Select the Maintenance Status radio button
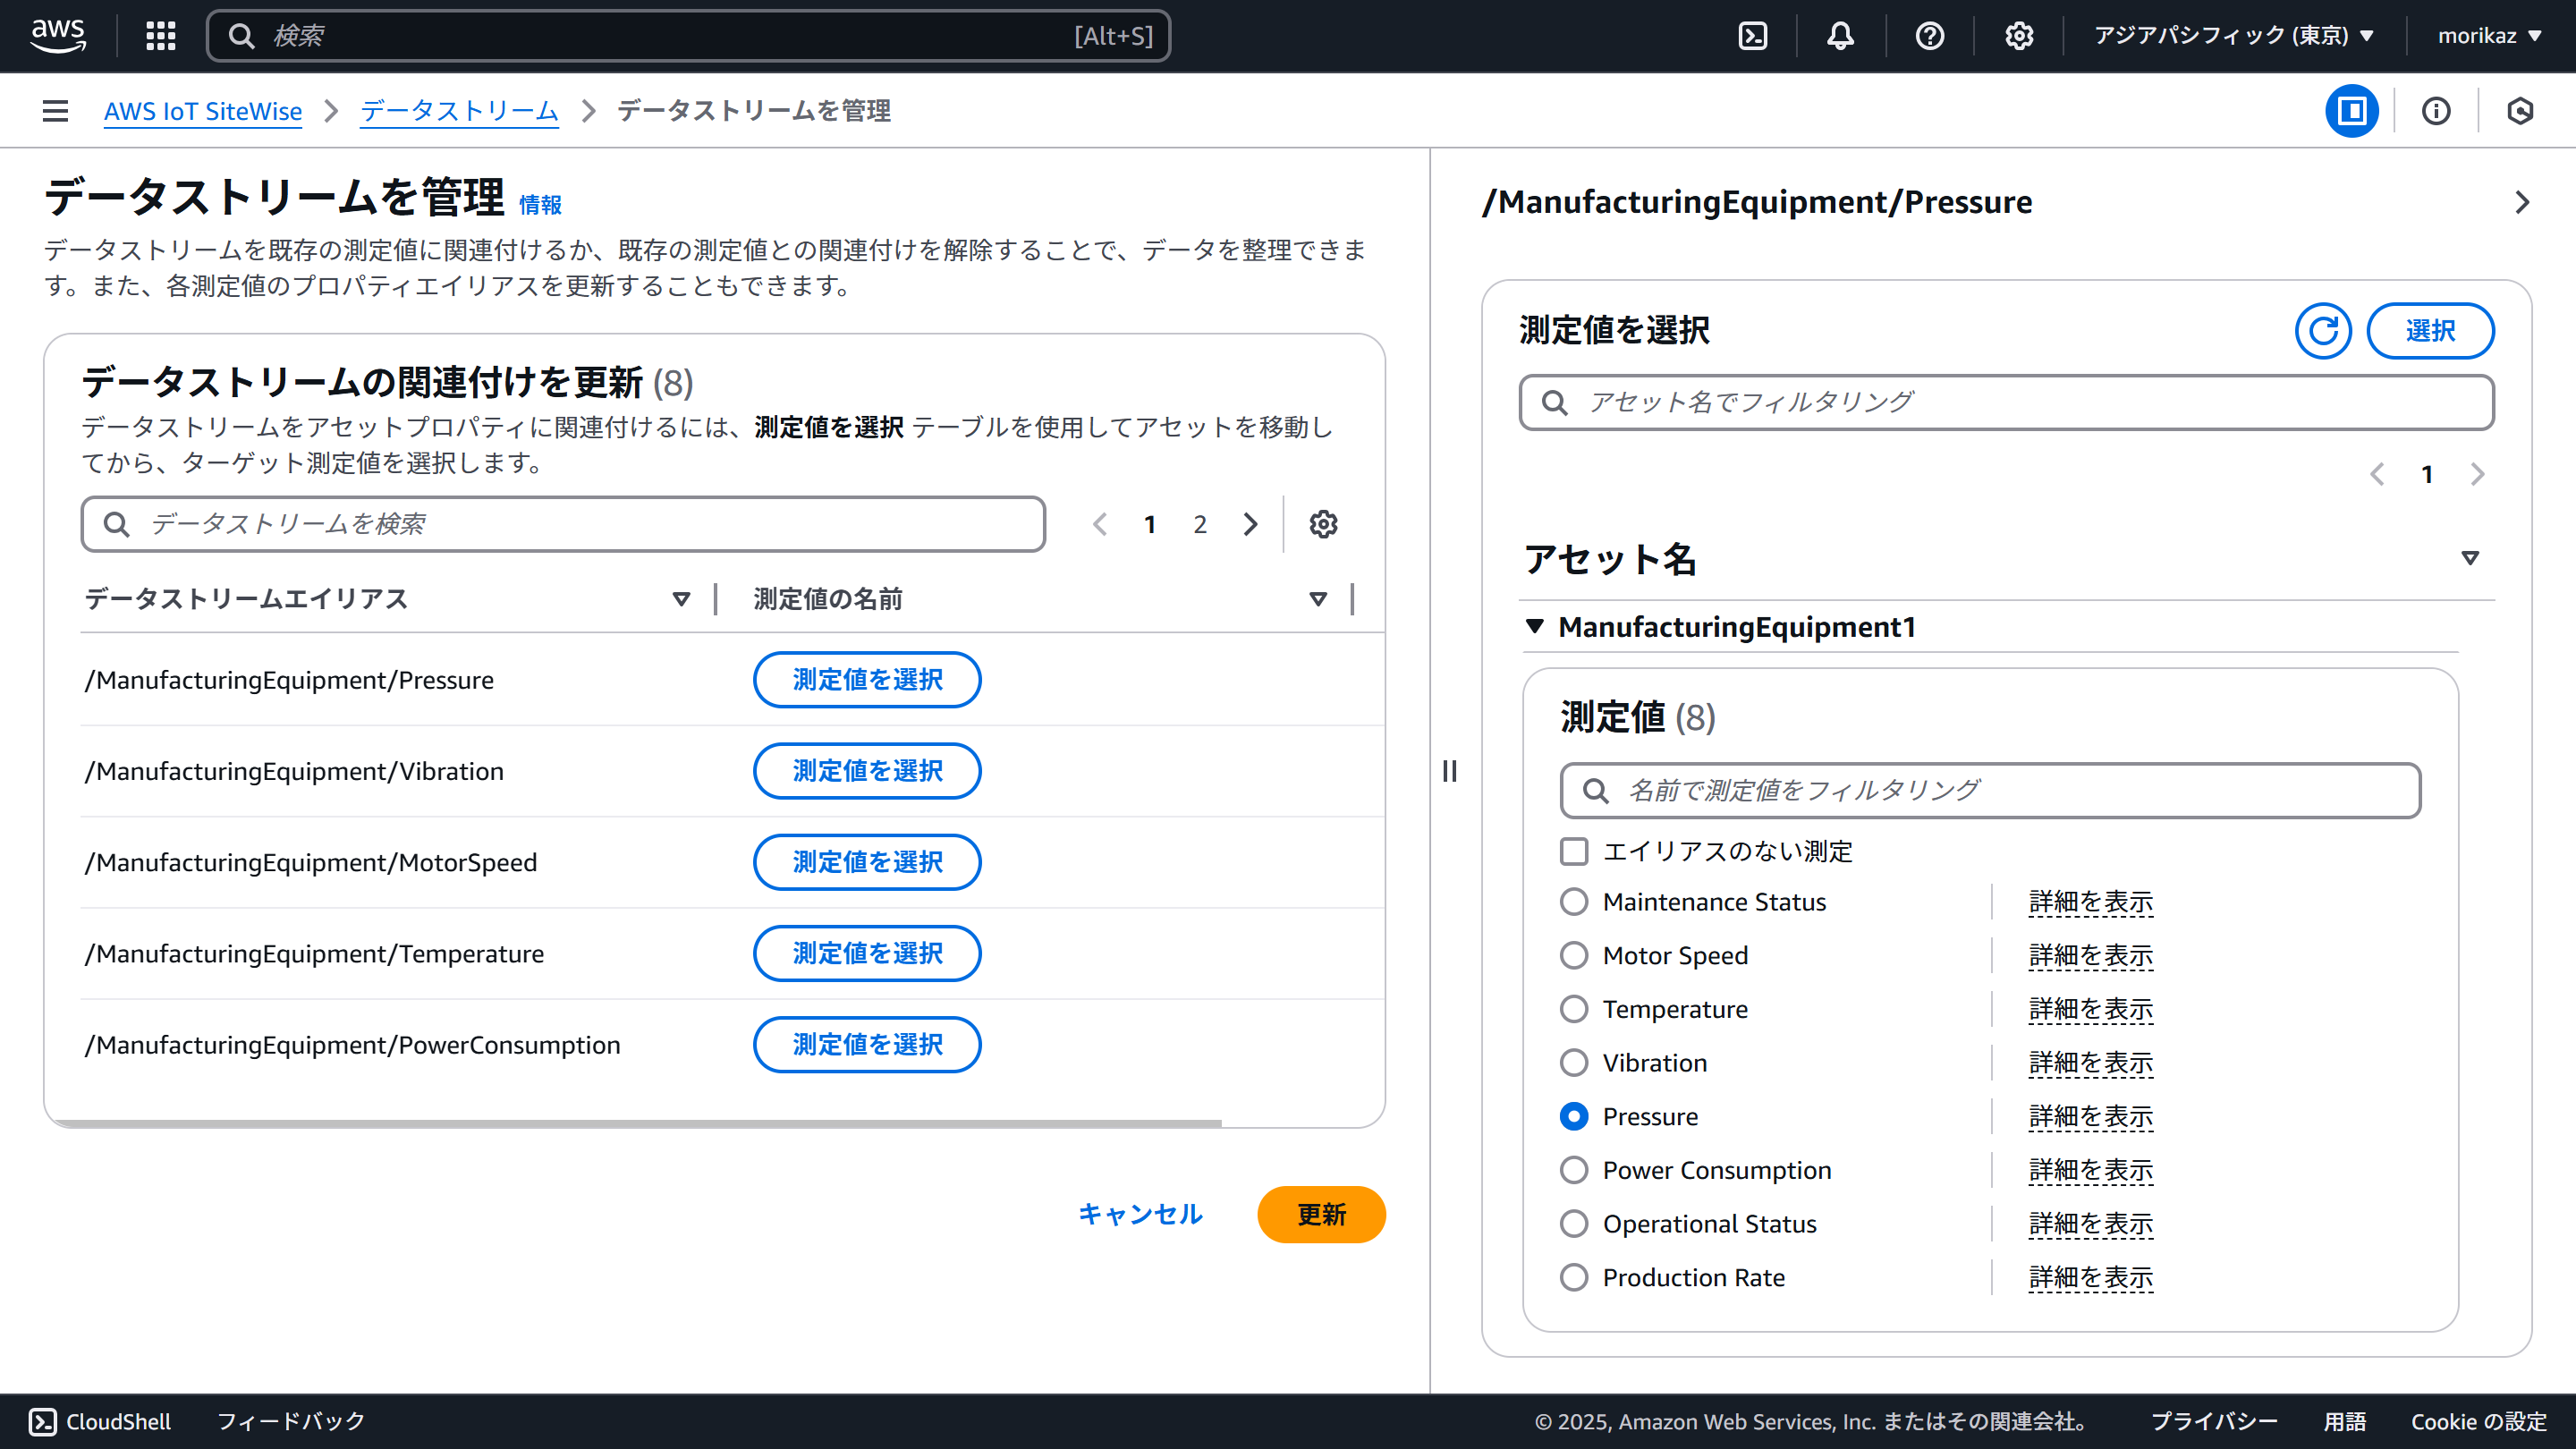 (1574, 902)
